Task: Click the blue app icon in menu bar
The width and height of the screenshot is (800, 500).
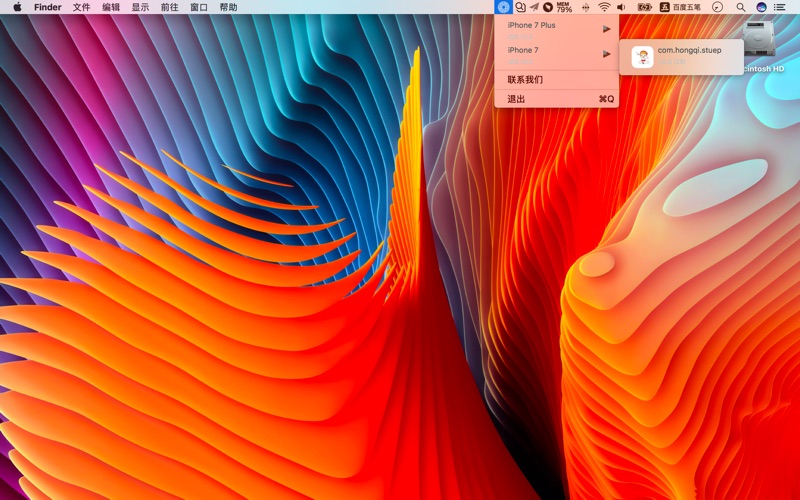Action: [x=503, y=7]
